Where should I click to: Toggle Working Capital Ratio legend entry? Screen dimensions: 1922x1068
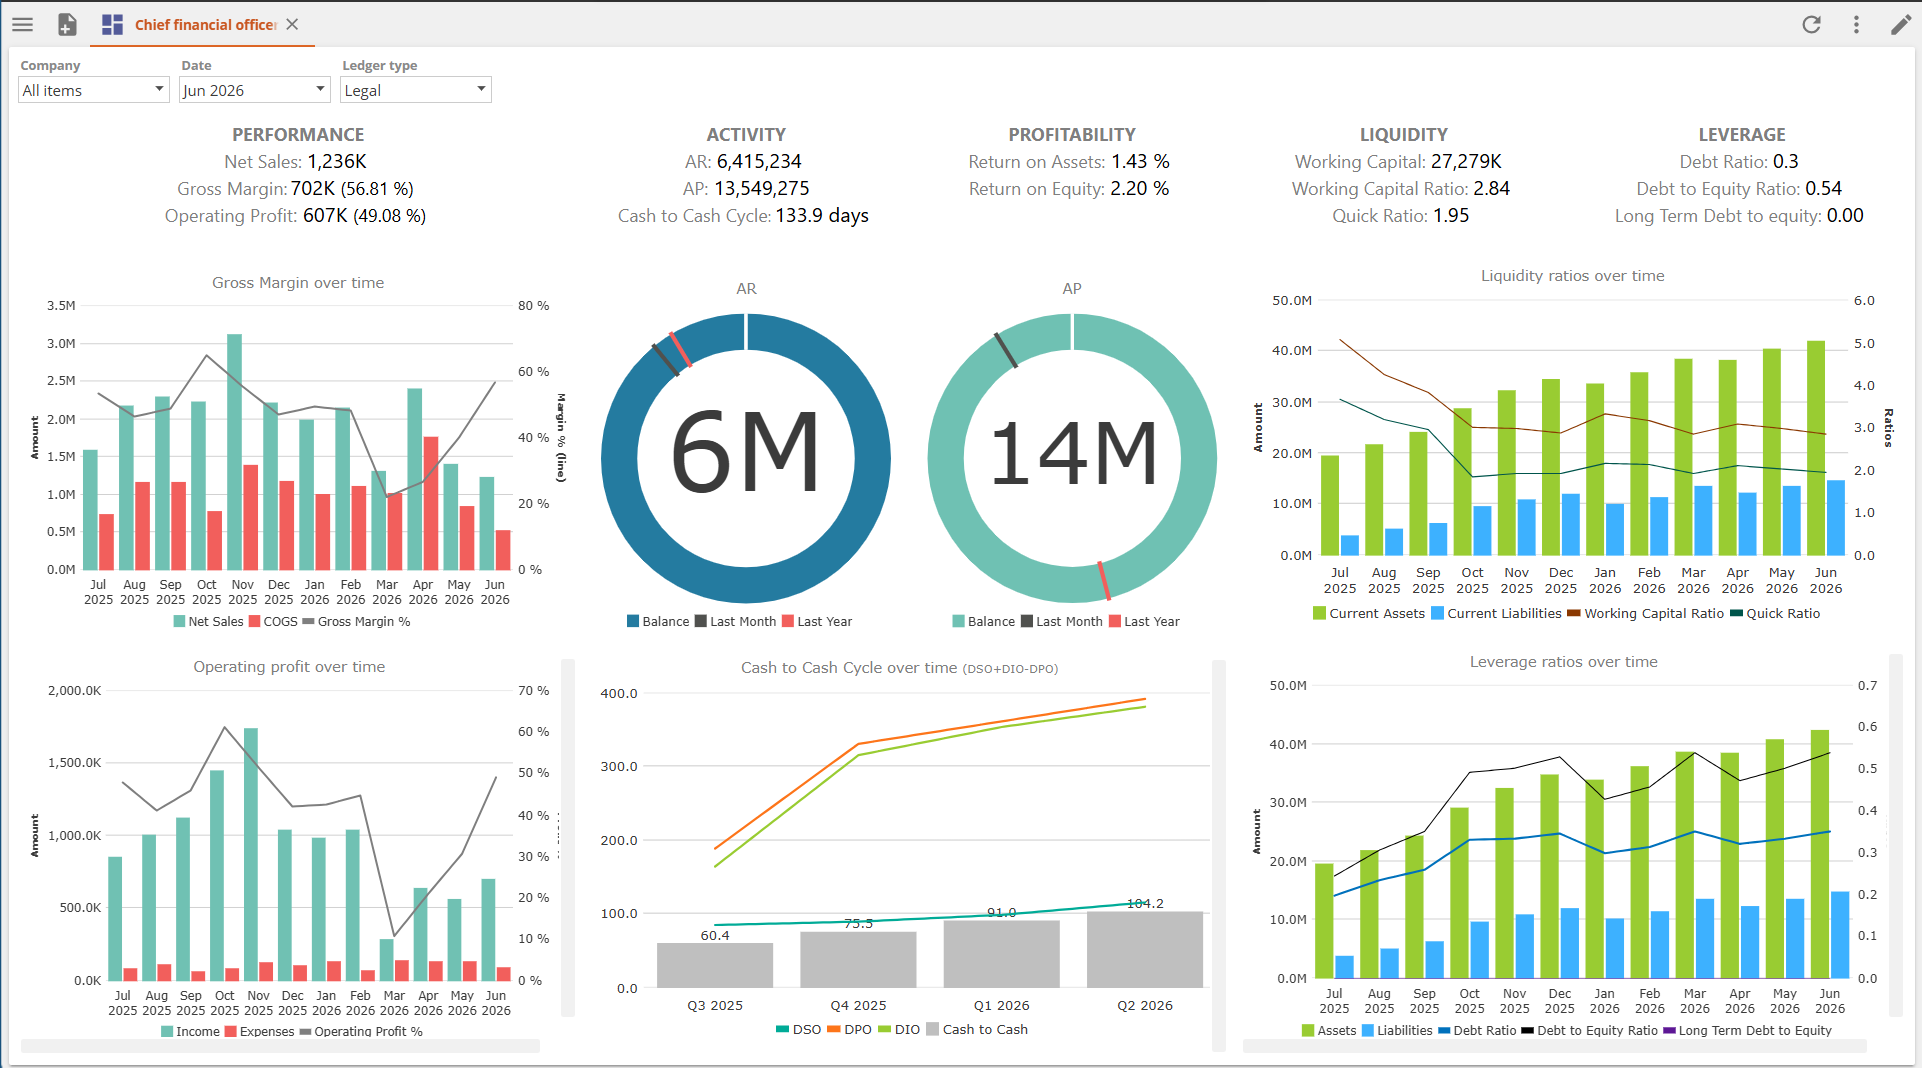(1646, 614)
